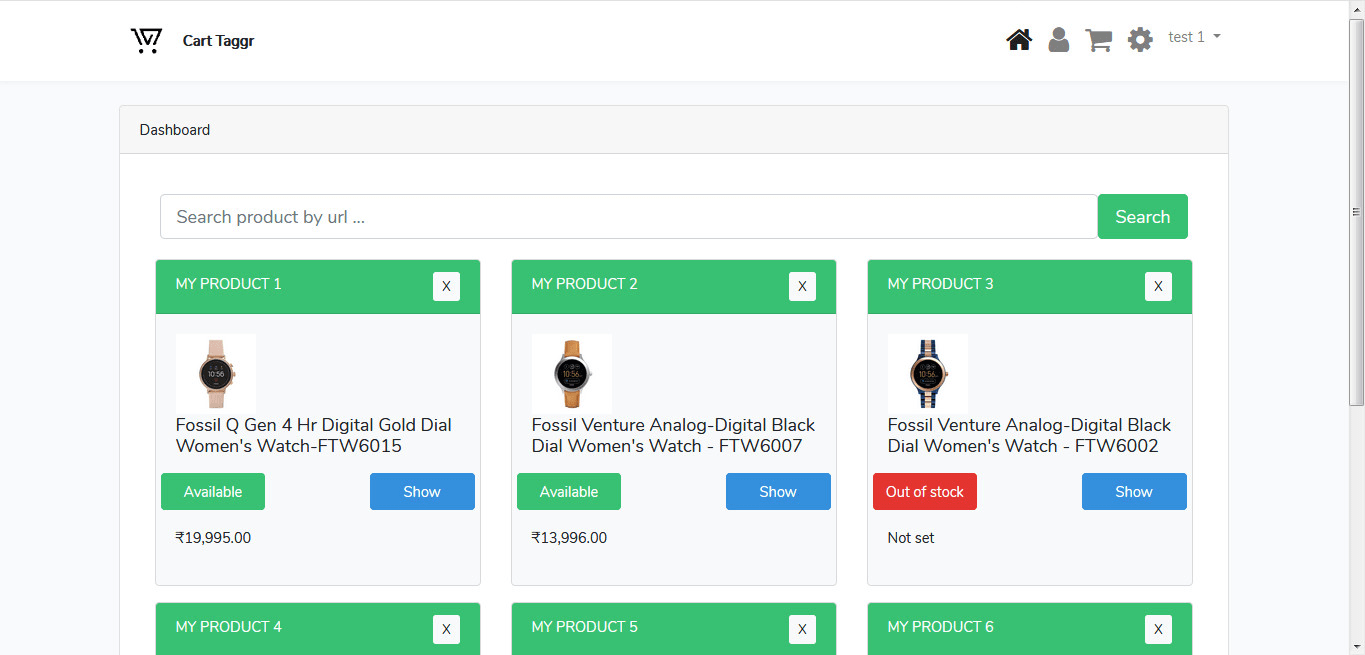Click the home icon in the navbar
Screen dimensions: 1365x655
pos(1018,39)
